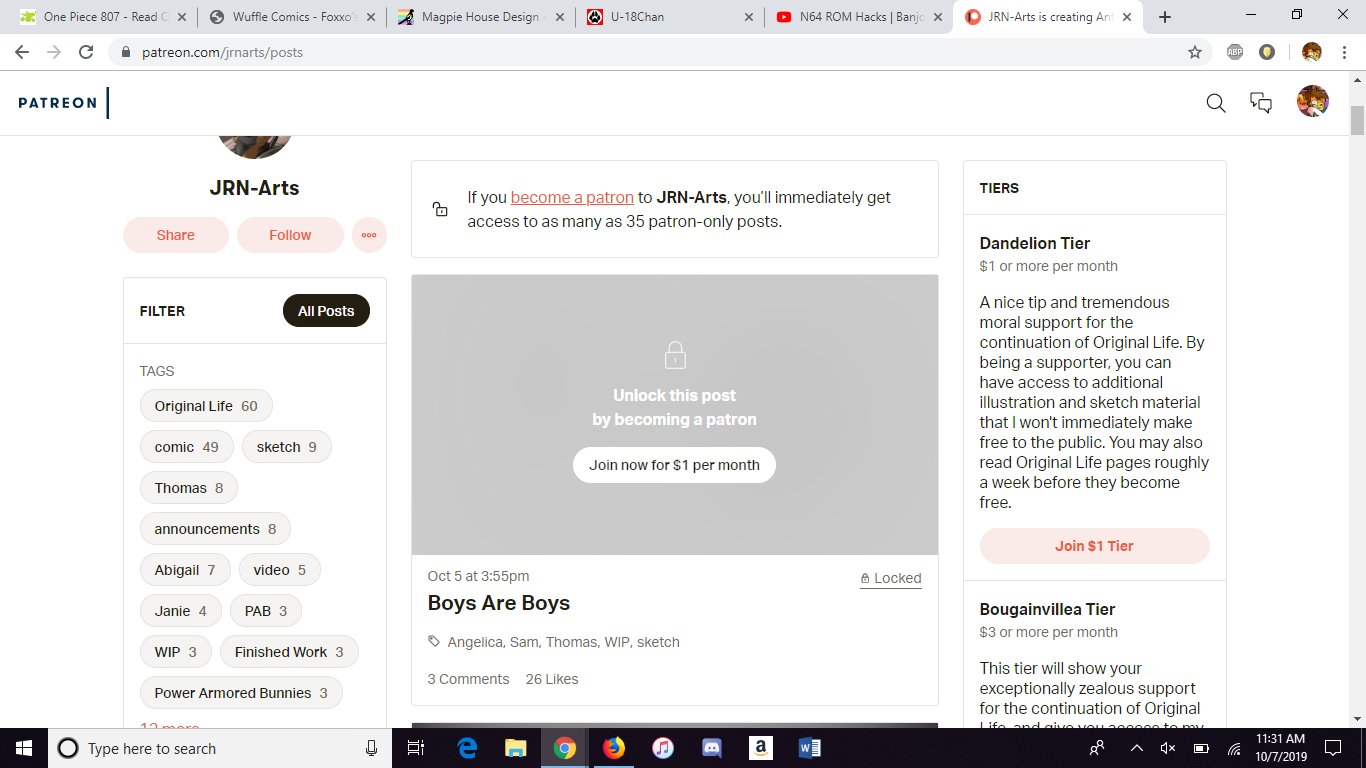This screenshot has width=1366, height=768.
Task: Reload the page
Action: (x=86, y=52)
